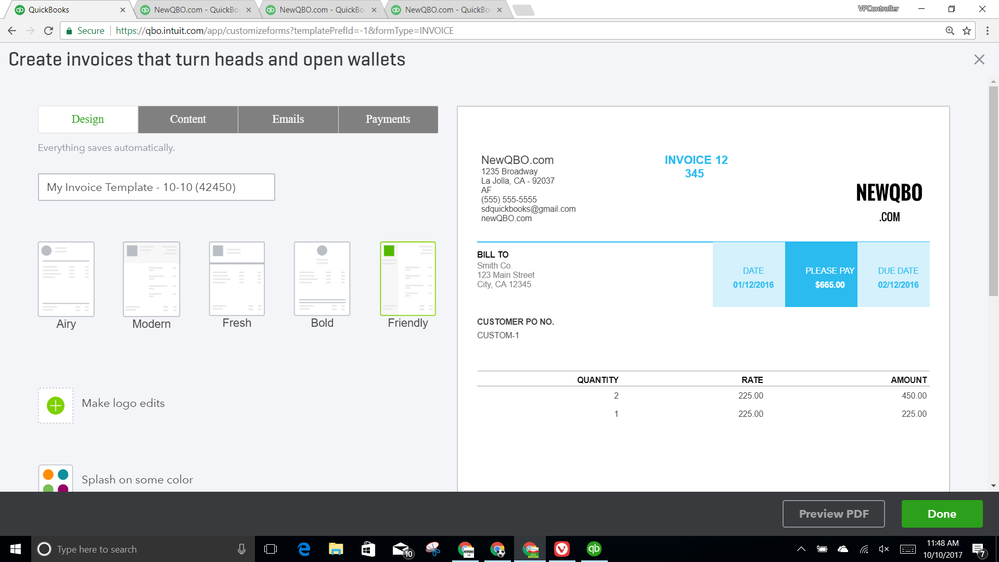This screenshot has width=999, height=562.
Task: Reload the page with the refresh icon
Action: pos(48,31)
